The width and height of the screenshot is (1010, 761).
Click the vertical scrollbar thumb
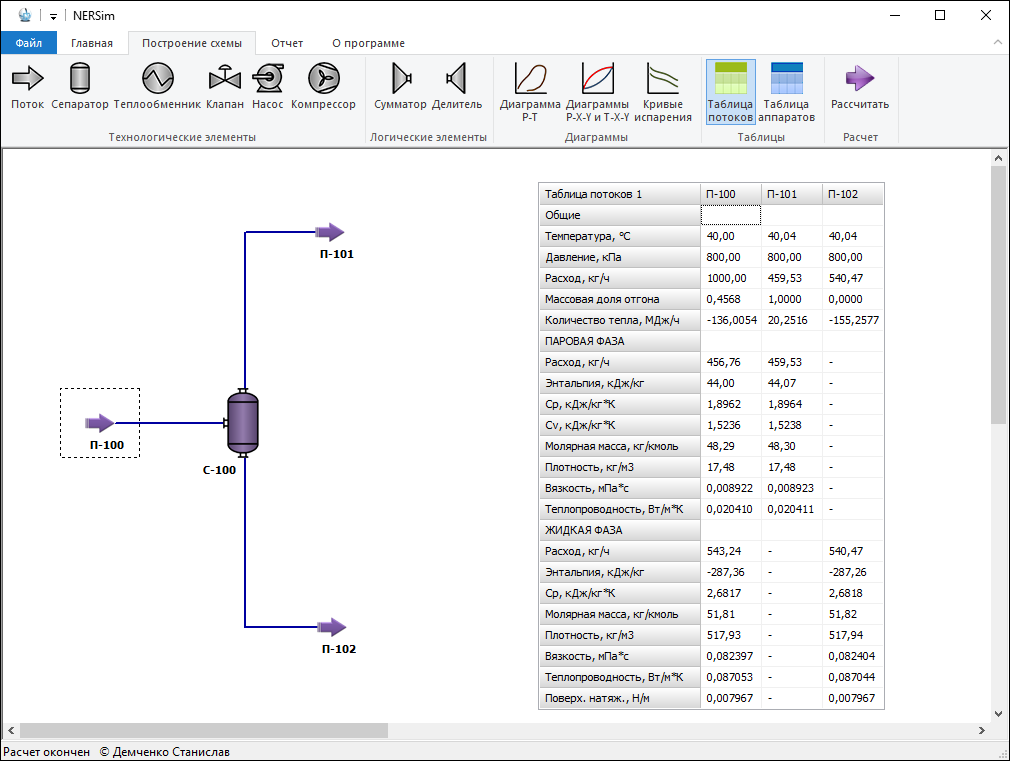pos(998,295)
